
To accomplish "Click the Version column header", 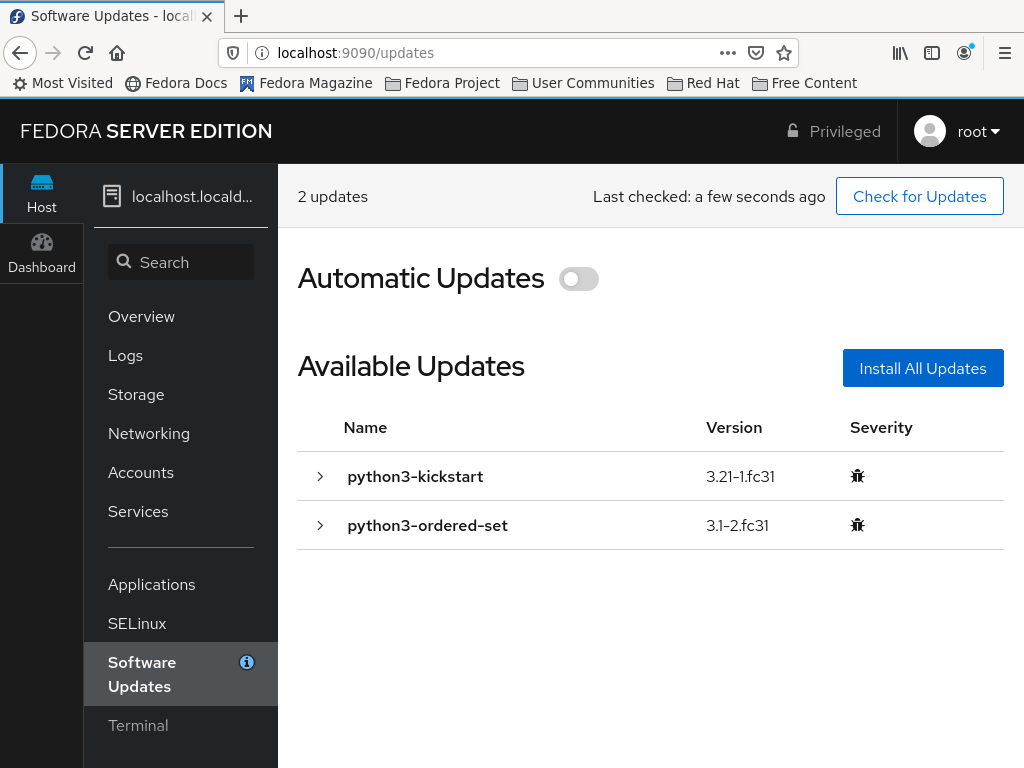I will (x=734, y=428).
